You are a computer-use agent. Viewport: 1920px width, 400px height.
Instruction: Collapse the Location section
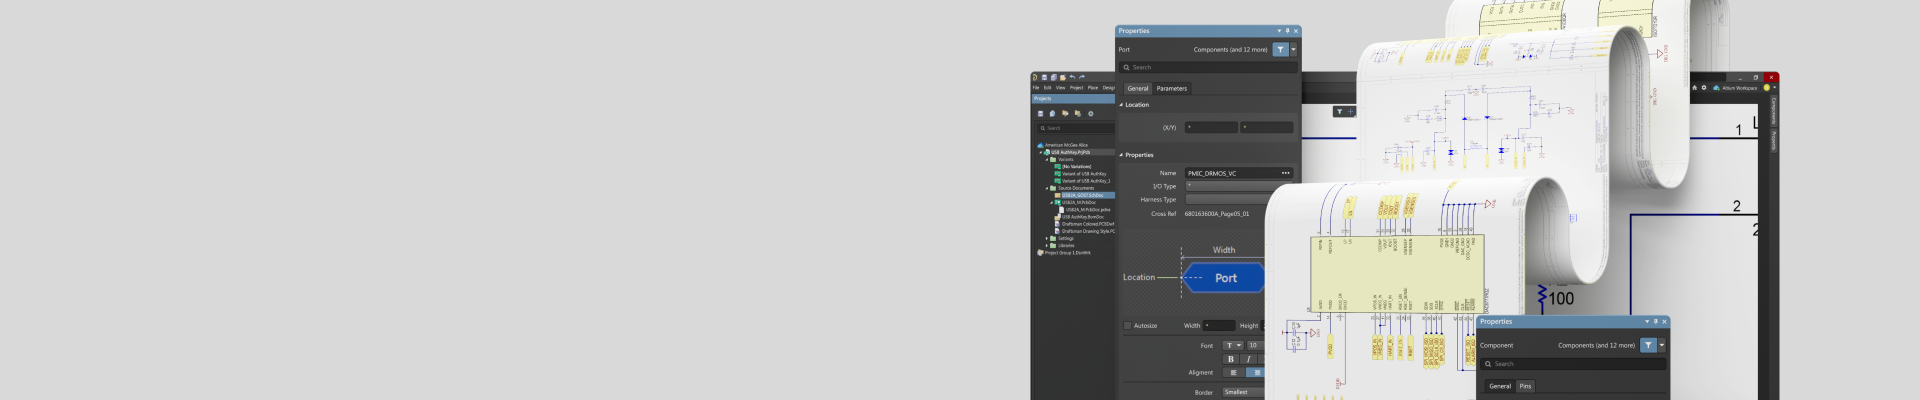click(x=1121, y=105)
